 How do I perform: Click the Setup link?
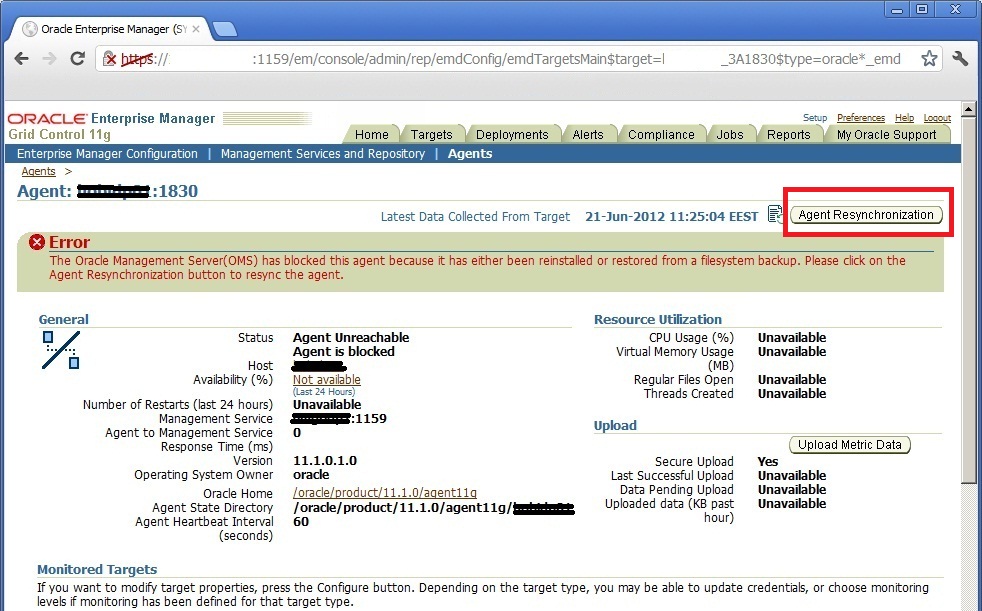click(x=815, y=118)
